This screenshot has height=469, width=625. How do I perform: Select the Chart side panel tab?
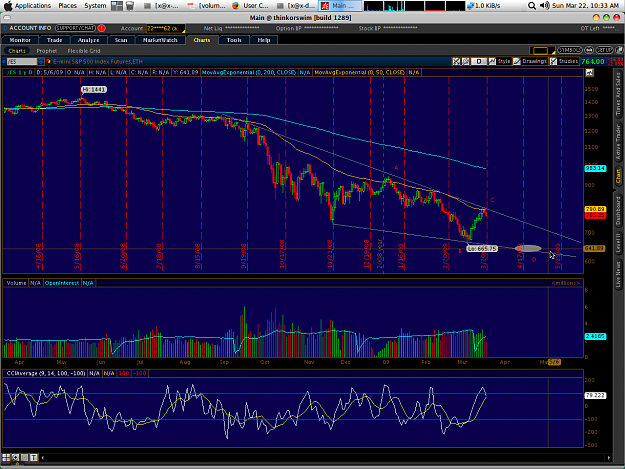tap(618, 176)
